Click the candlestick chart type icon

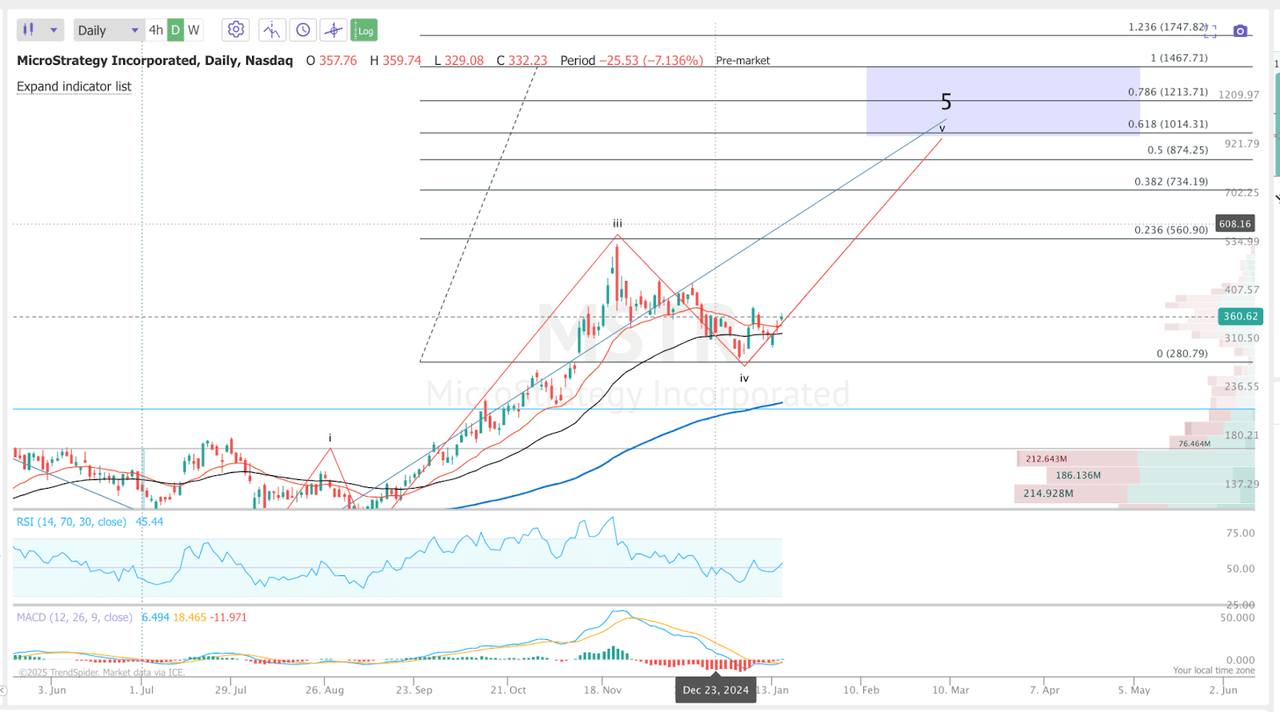click(x=28, y=29)
